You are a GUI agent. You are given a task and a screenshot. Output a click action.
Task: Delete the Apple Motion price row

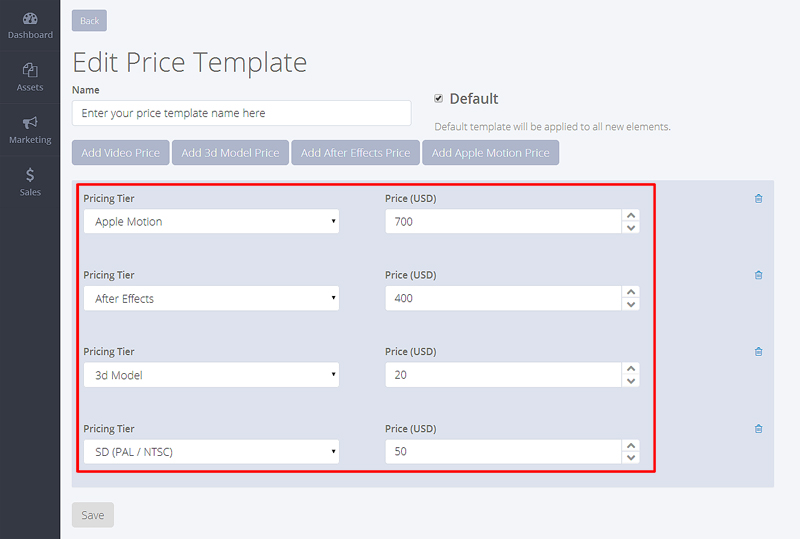pos(759,199)
